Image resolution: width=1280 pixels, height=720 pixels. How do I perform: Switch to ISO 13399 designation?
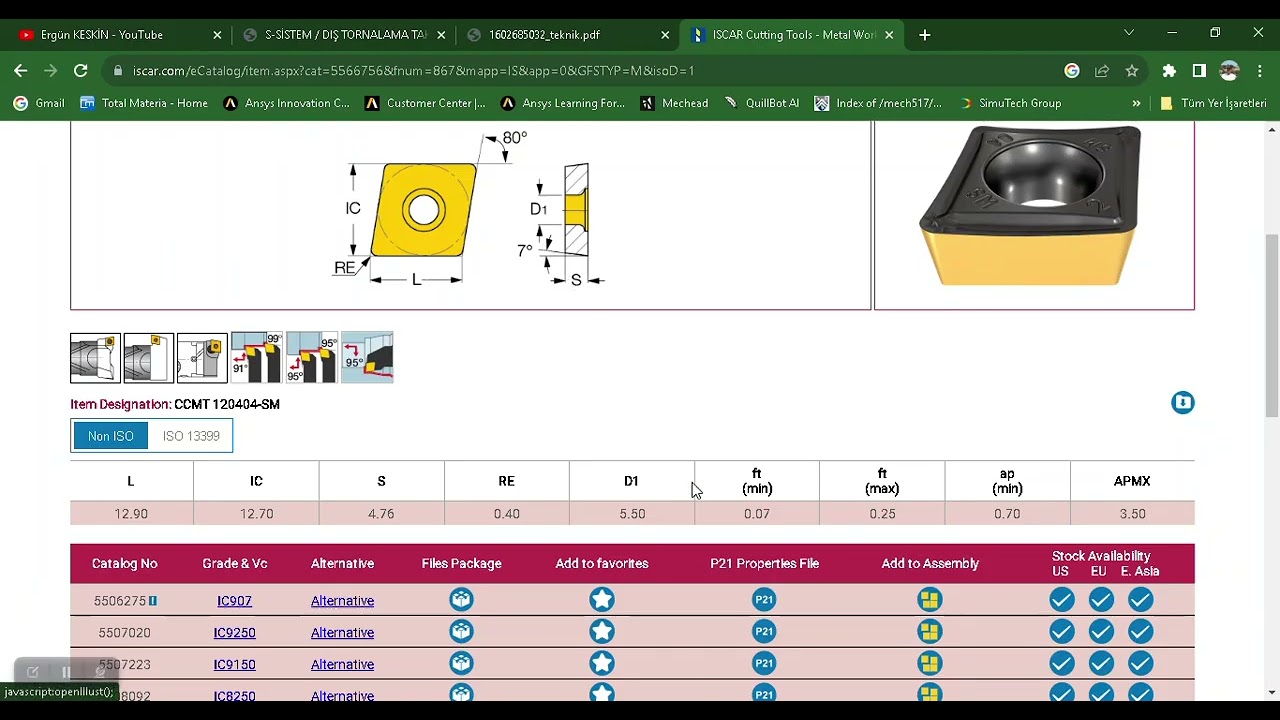point(191,436)
